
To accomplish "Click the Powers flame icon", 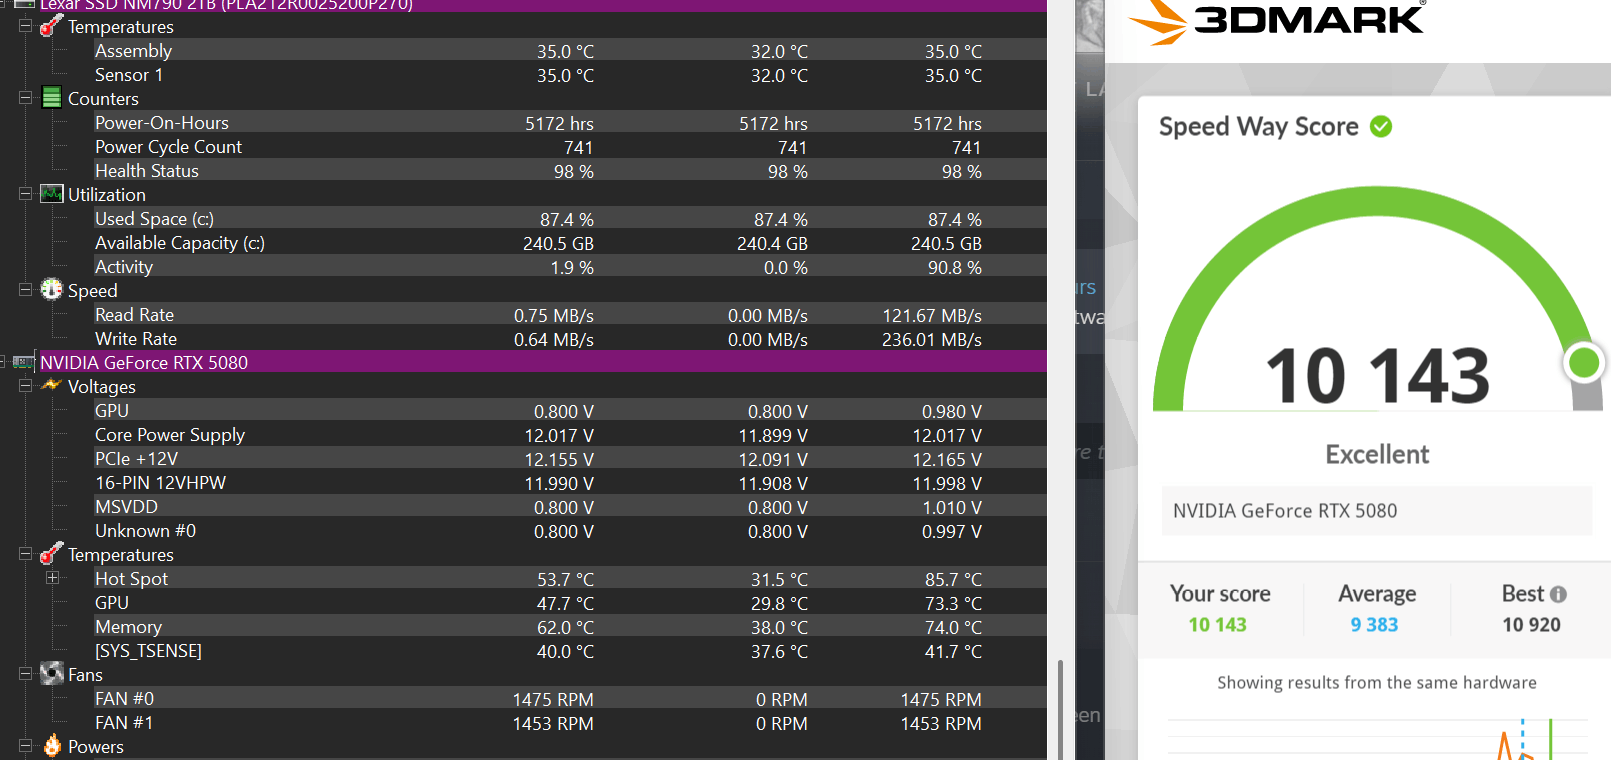I will point(52,746).
